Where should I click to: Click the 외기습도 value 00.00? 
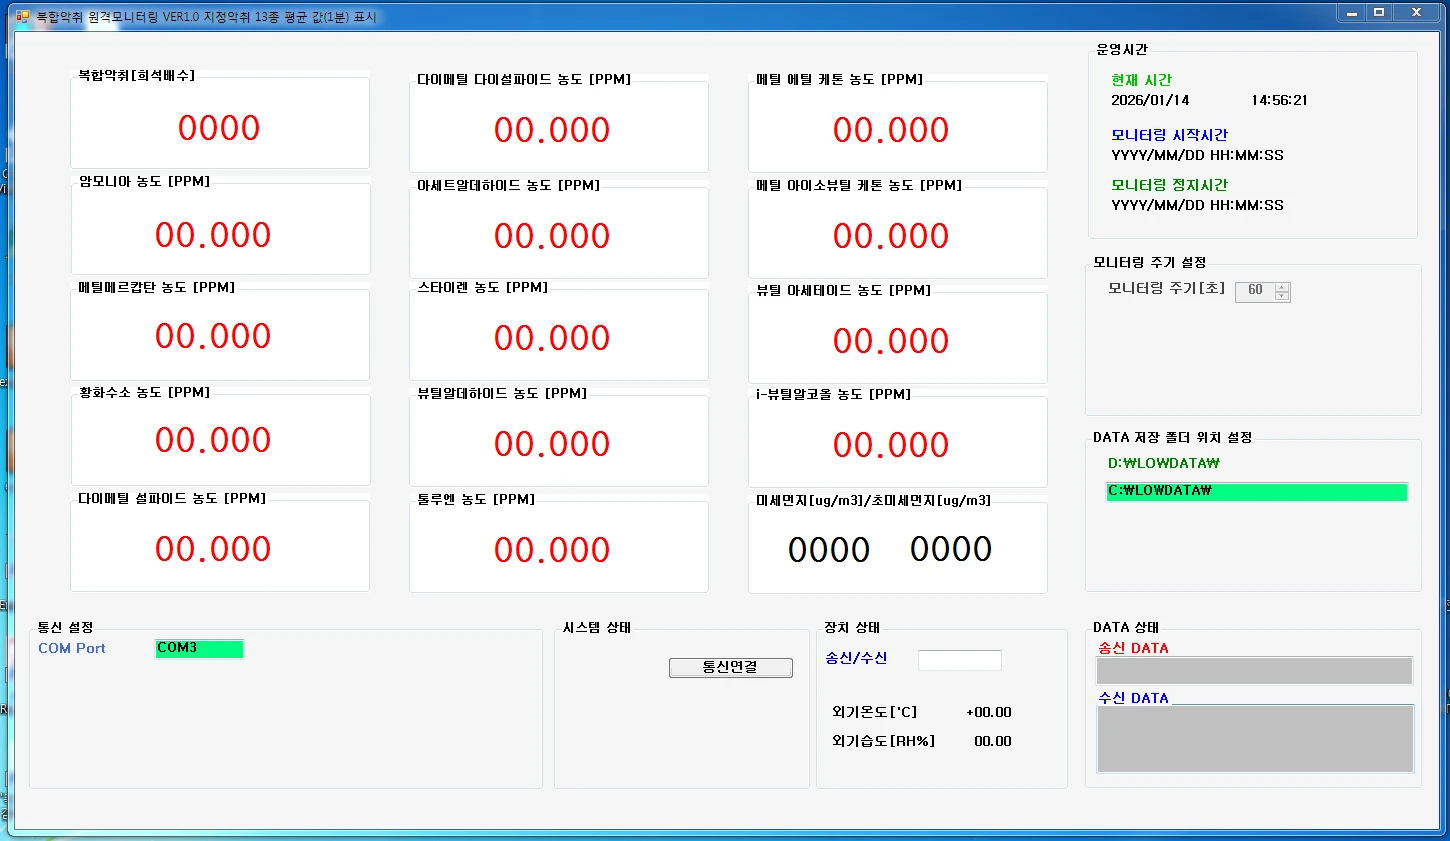(993, 741)
